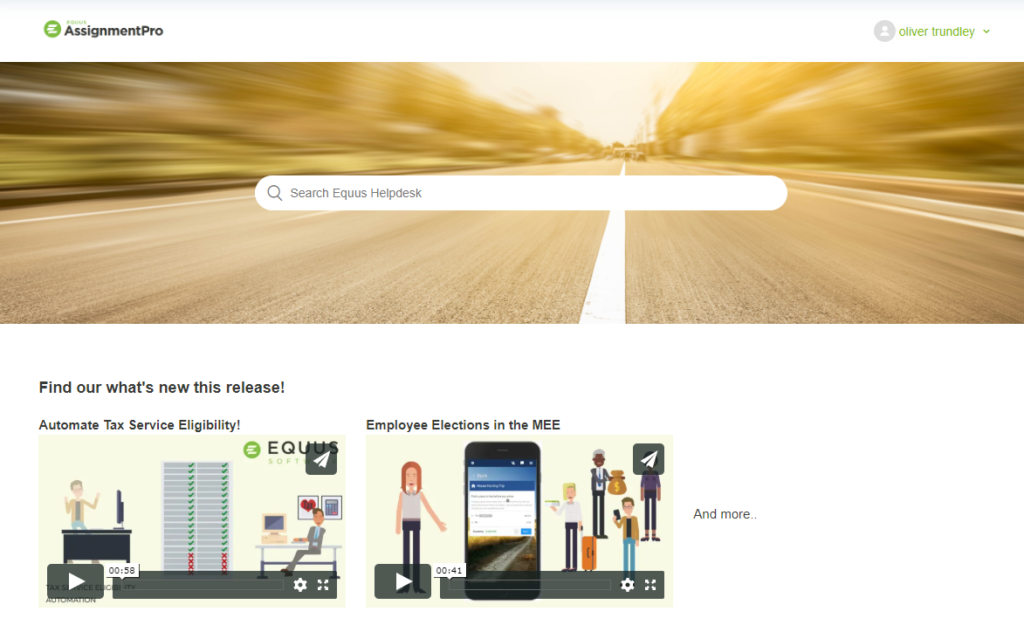
Task: Open settings gear on Employee Elections video
Action: [x=627, y=585]
